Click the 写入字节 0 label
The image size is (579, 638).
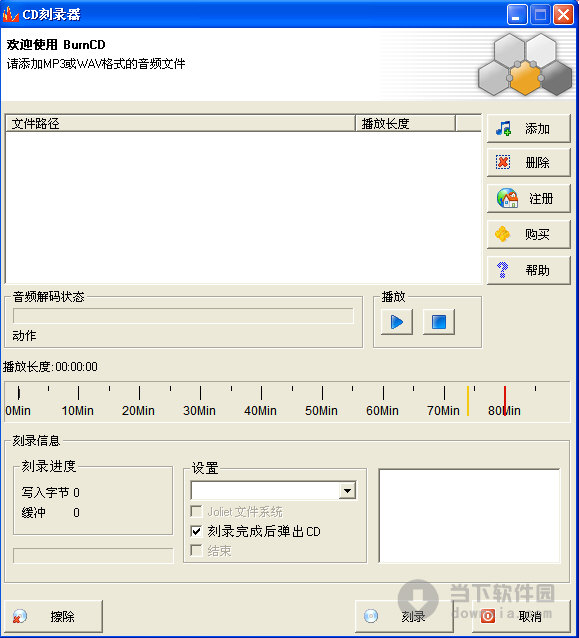50,492
